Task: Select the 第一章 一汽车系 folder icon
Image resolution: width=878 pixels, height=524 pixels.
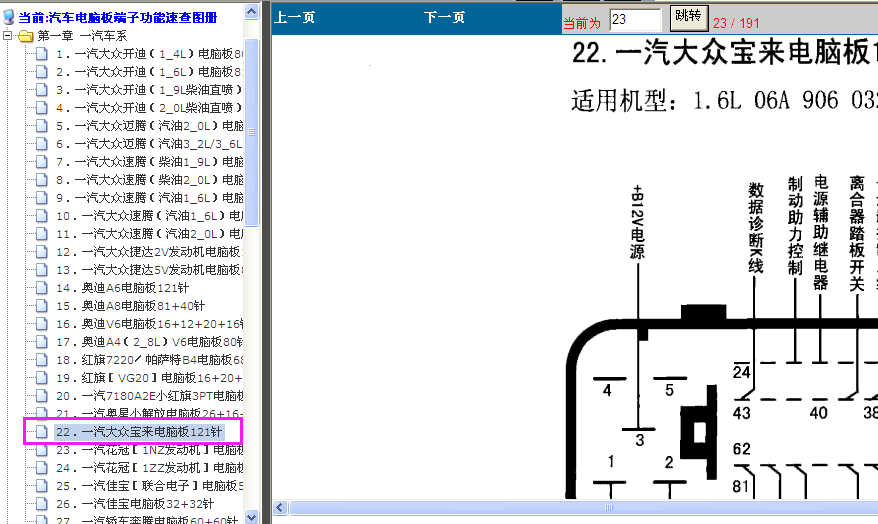Action: click(x=26, y=36)
